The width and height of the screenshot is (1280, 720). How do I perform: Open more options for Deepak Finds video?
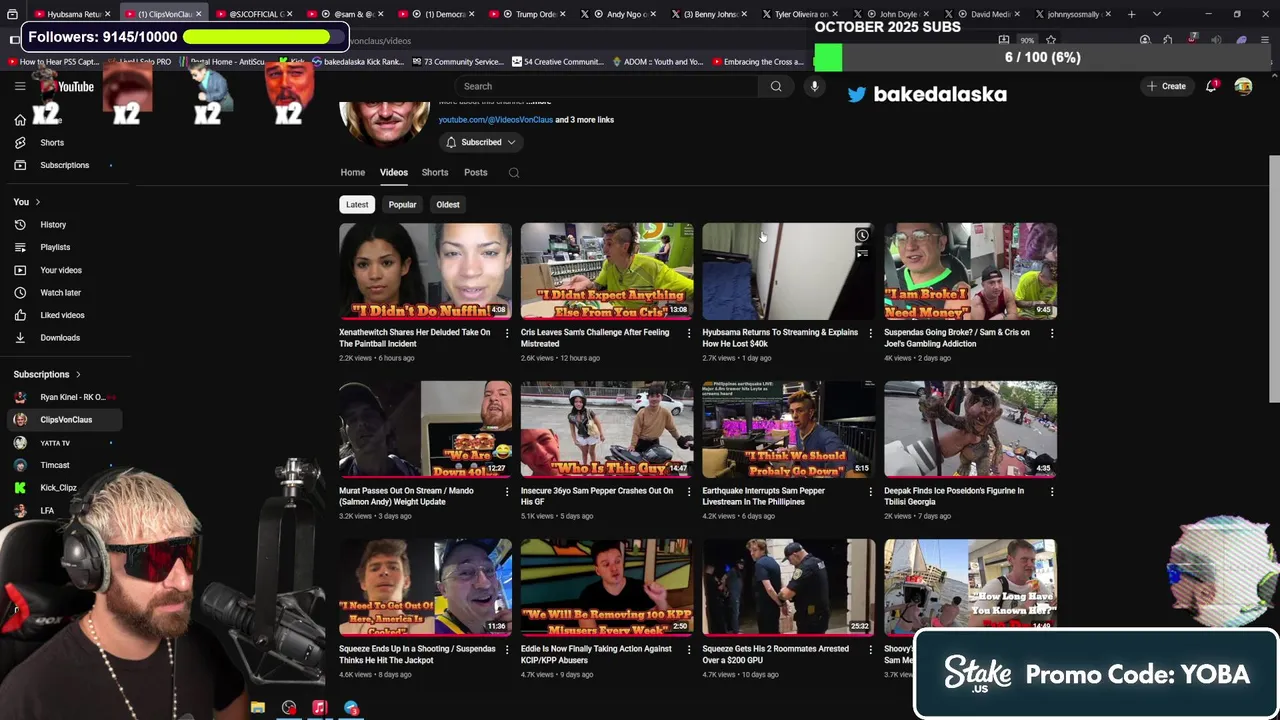[x=1051, y=492]
